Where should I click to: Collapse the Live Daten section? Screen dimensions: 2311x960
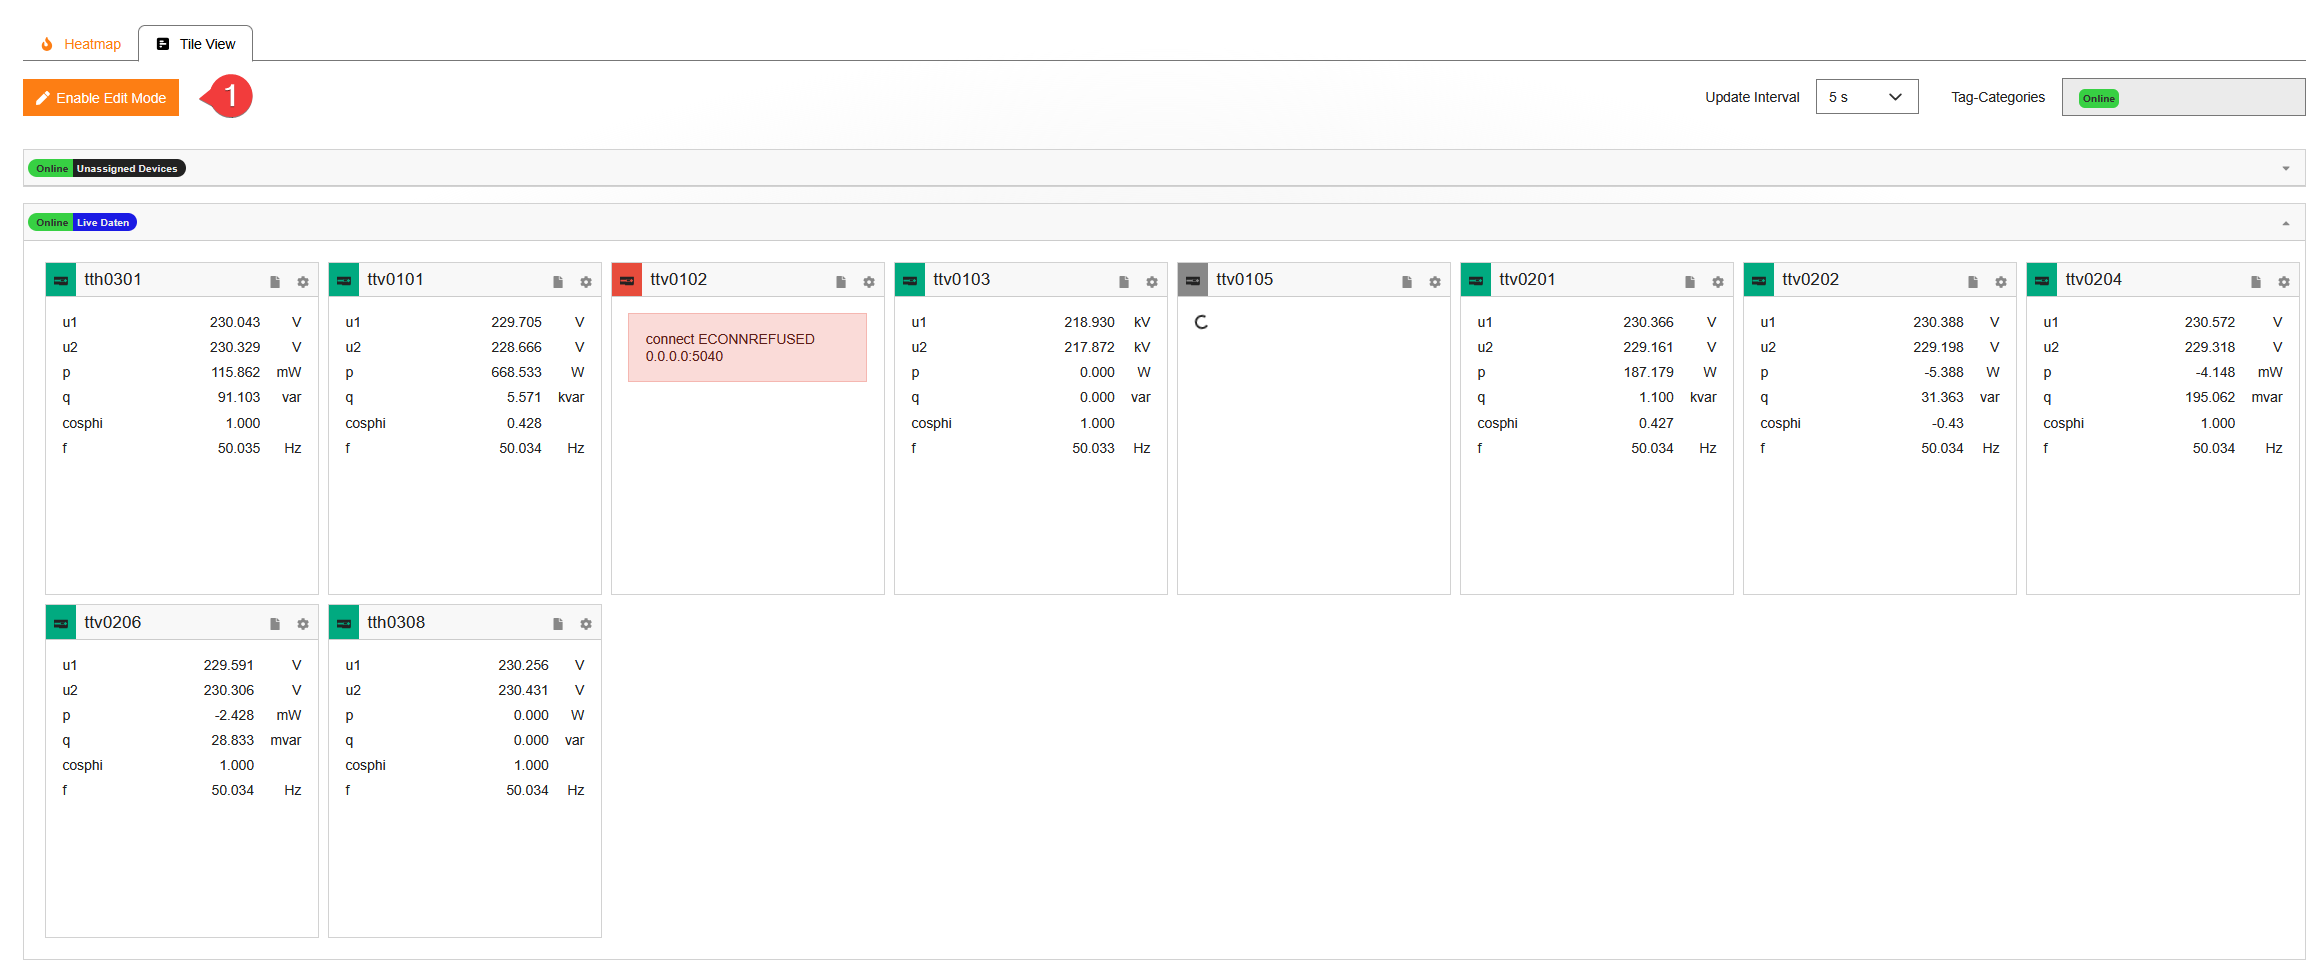pos(2286,223)
